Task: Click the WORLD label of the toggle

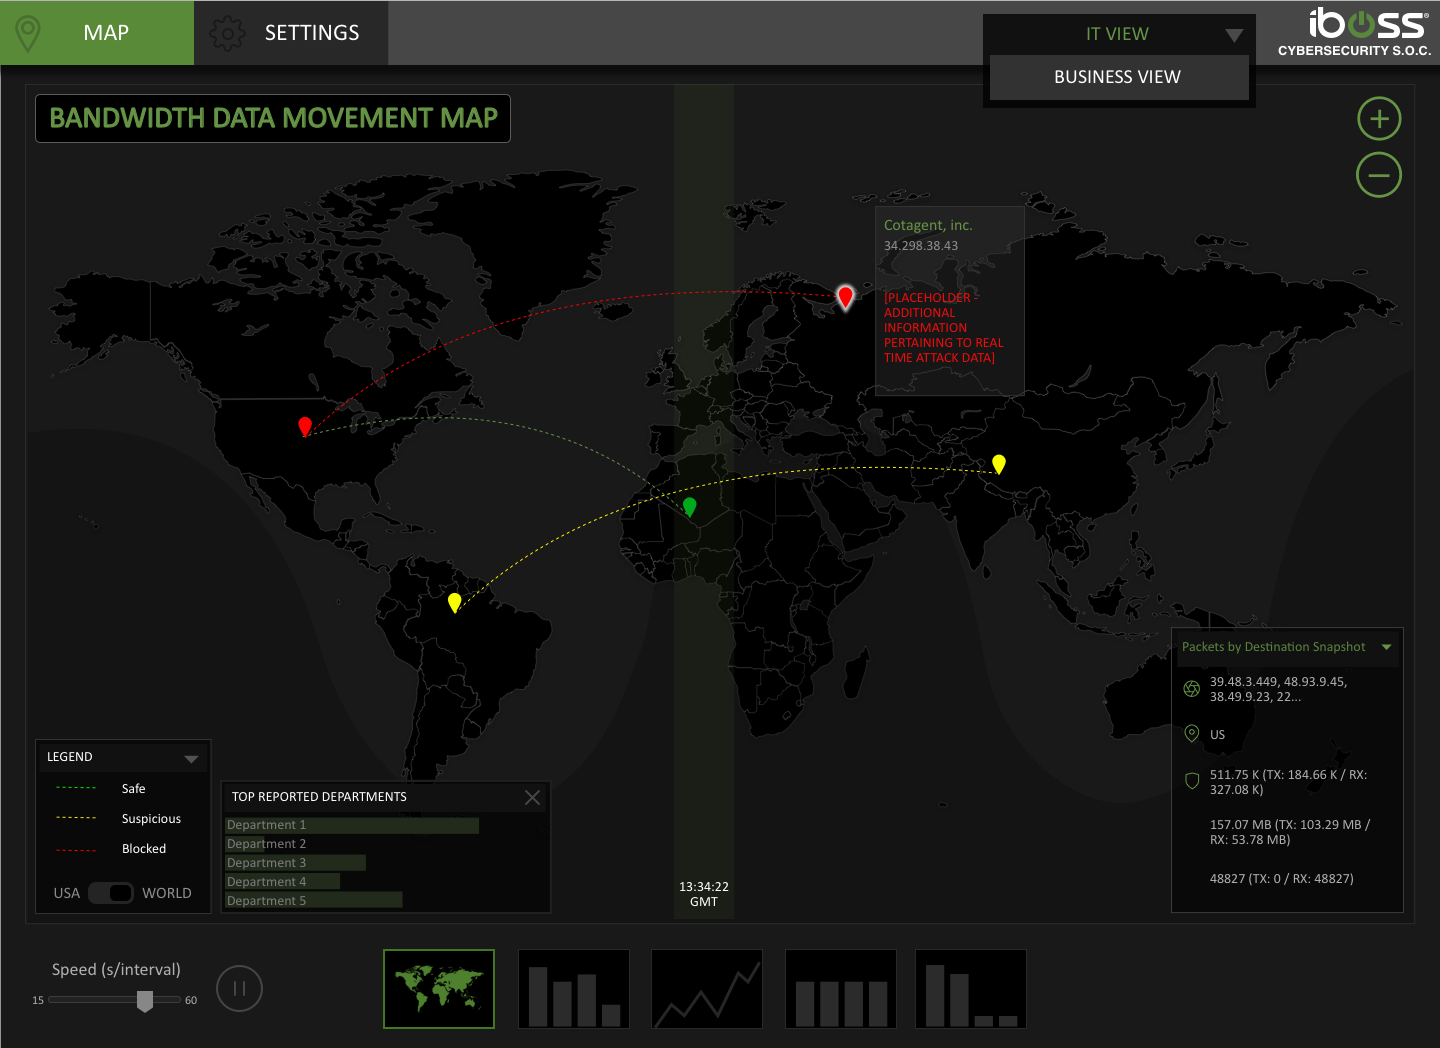Action: coord(167,893)
